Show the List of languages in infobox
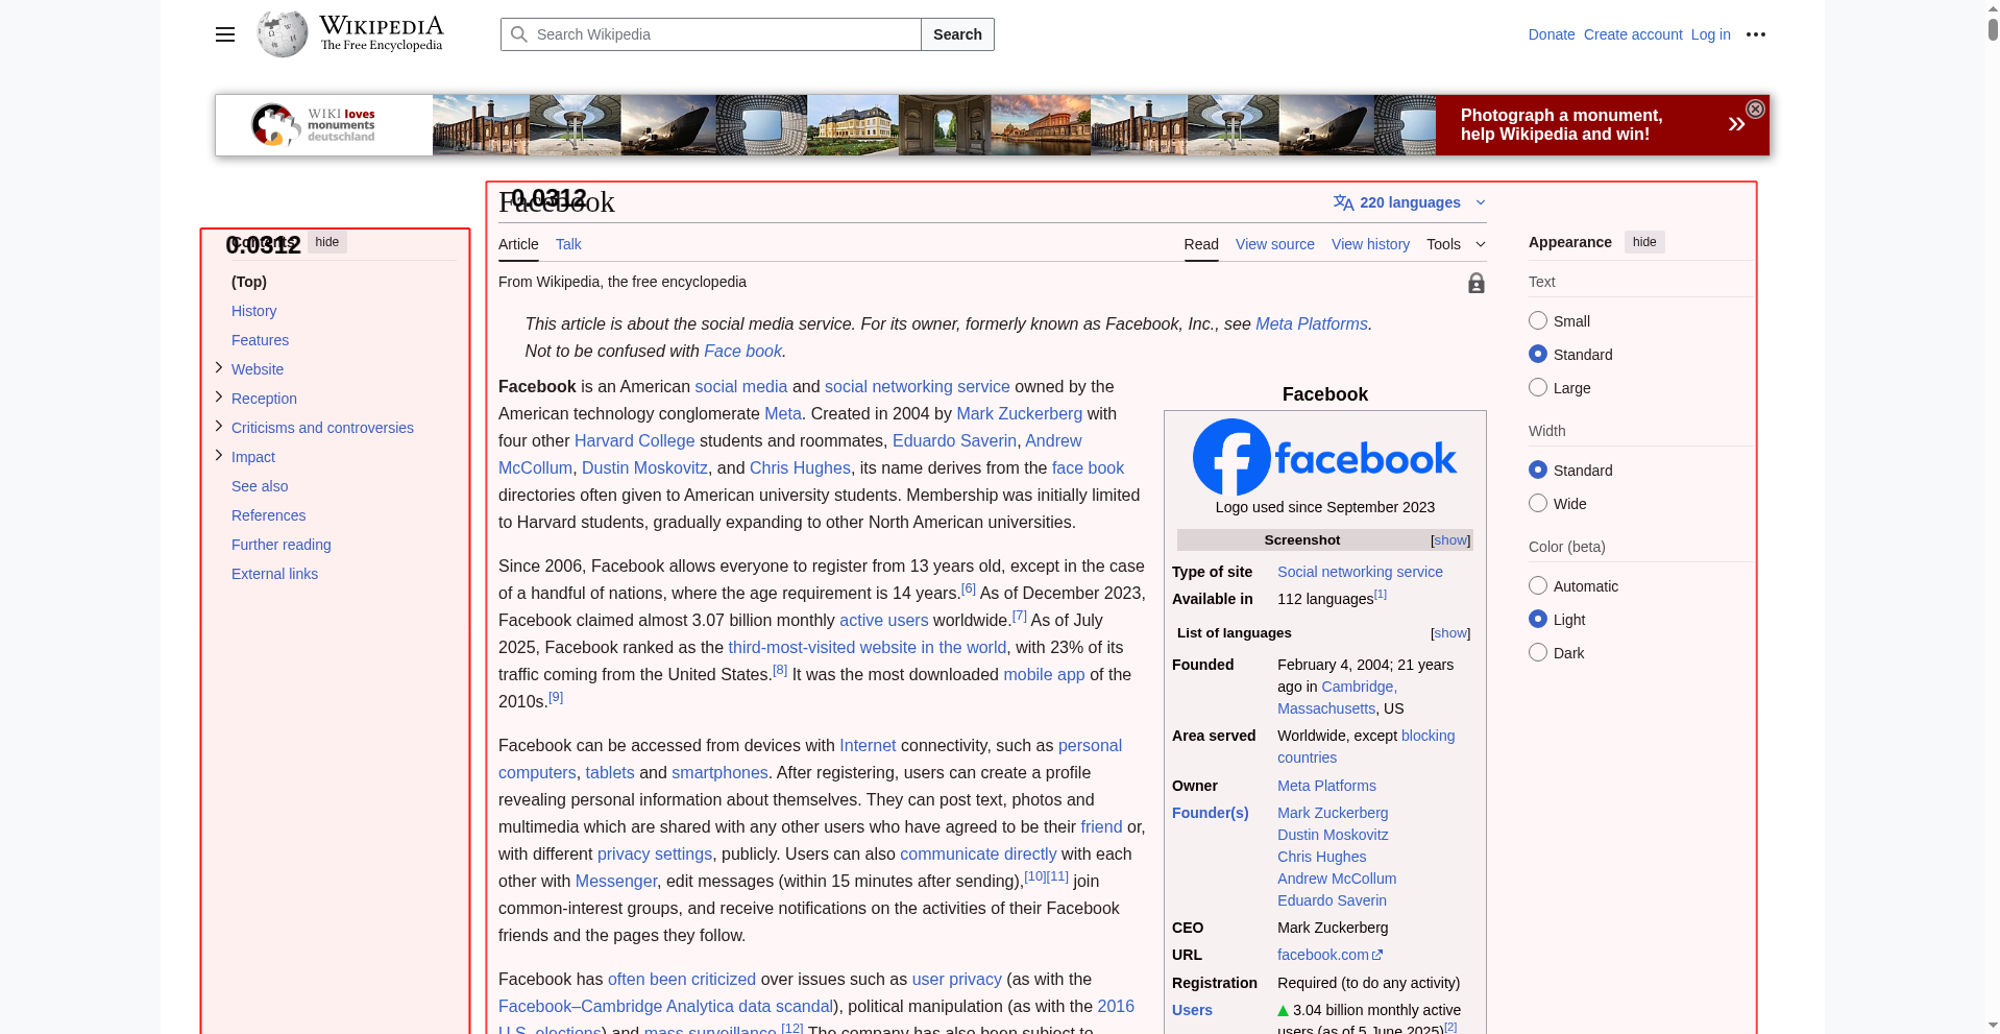 (1450, 633)
